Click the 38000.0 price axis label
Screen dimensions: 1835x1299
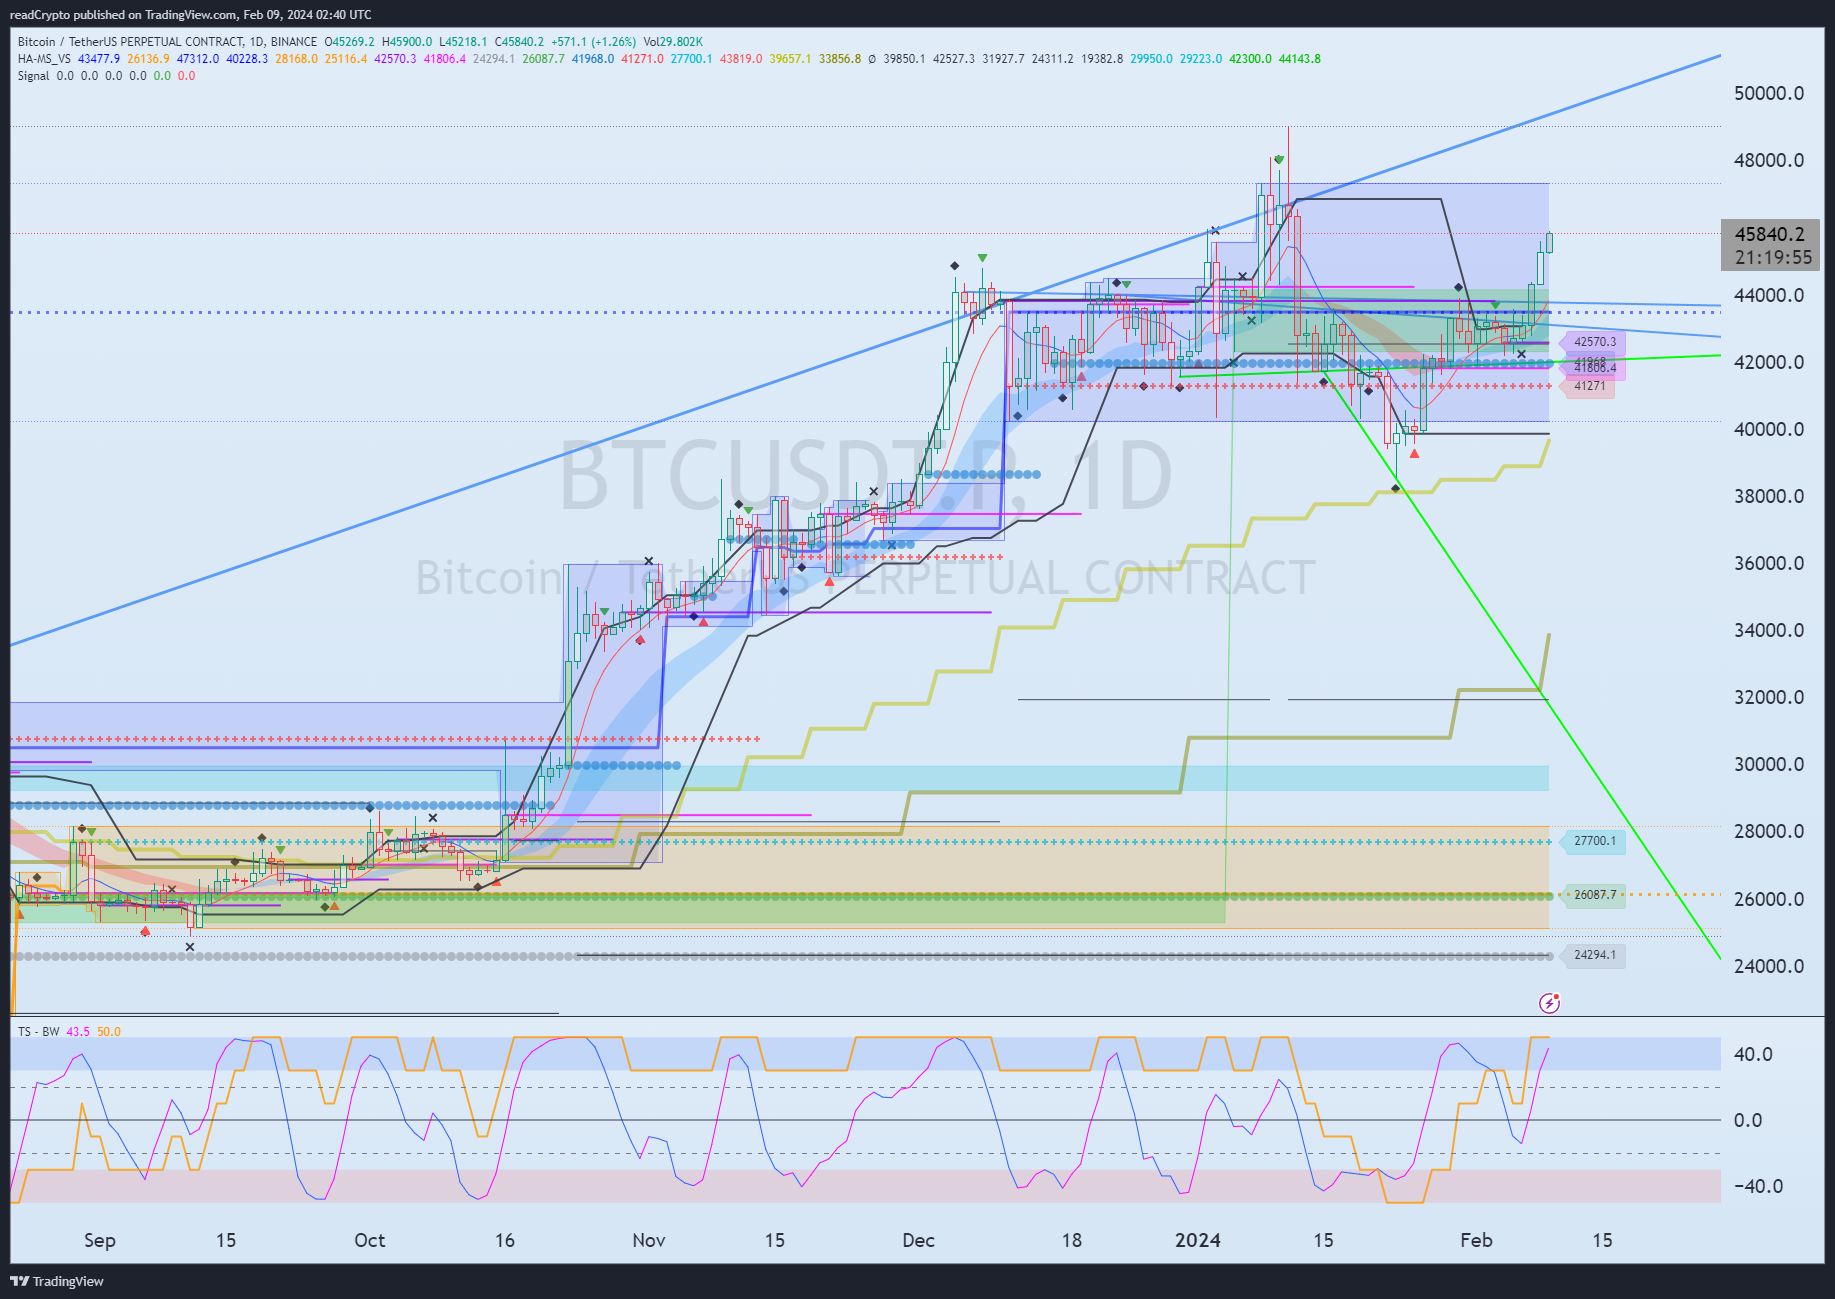pyautogui.click(x=1769, y=496)
